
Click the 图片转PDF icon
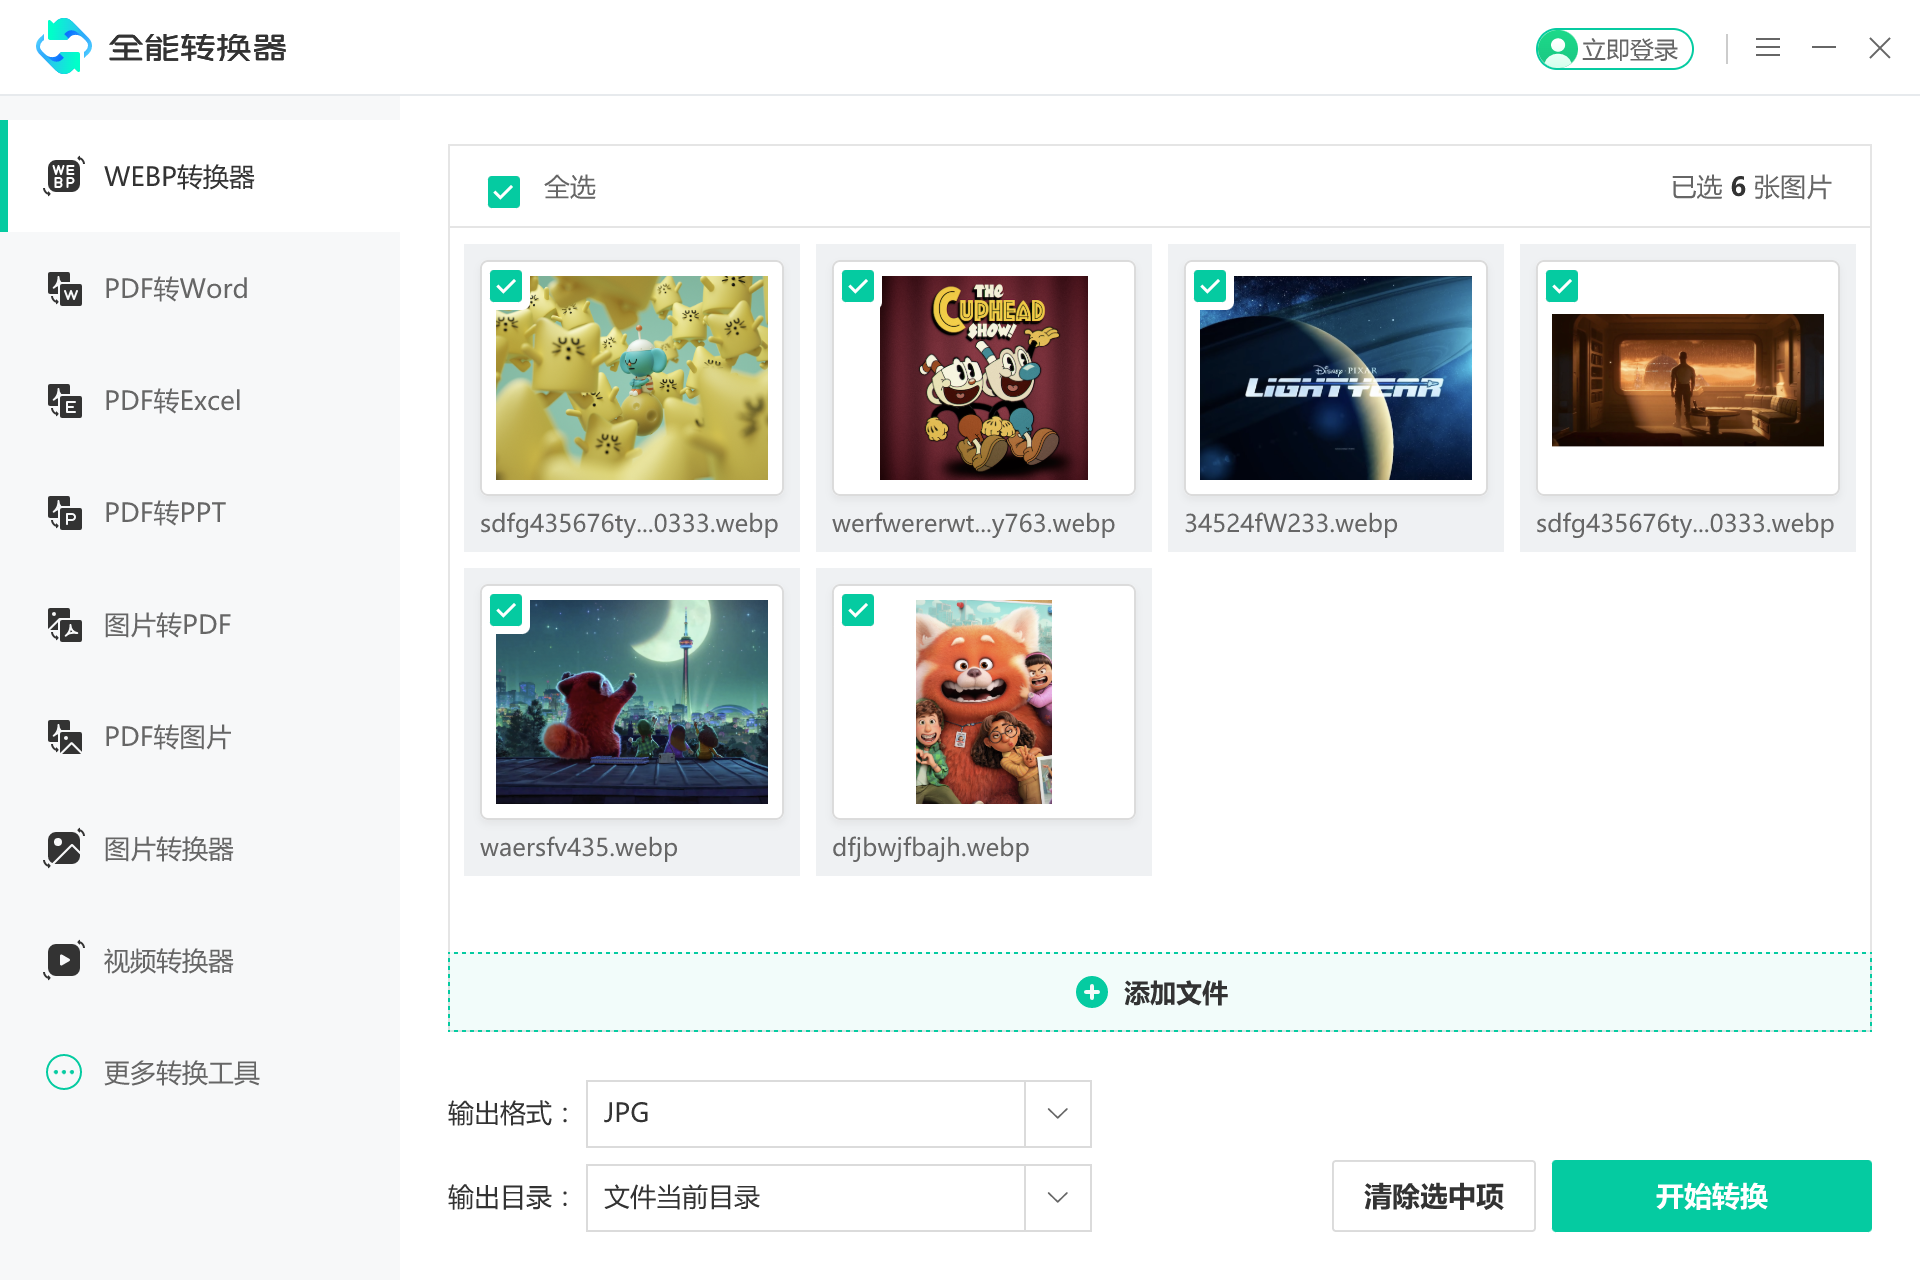[x=64, y=625]
